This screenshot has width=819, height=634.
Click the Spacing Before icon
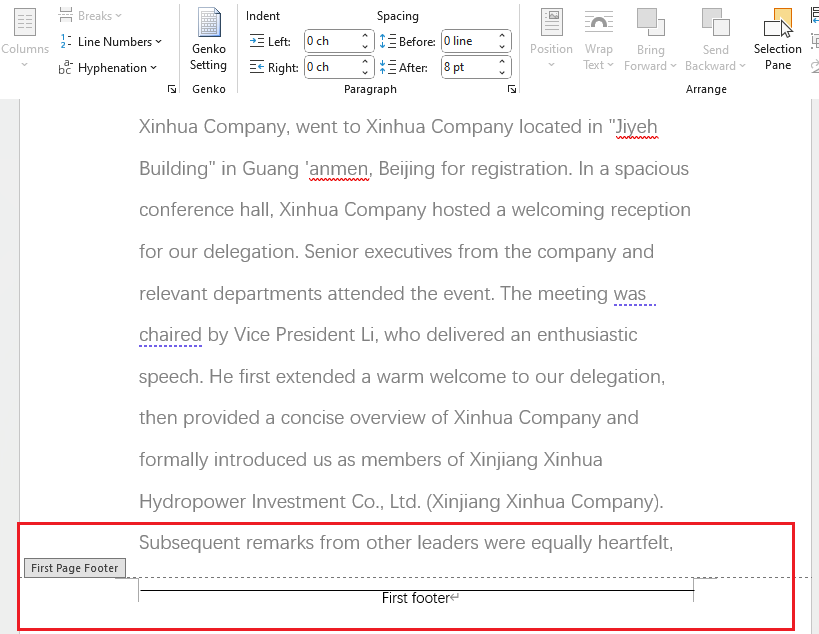coord(388,41)
